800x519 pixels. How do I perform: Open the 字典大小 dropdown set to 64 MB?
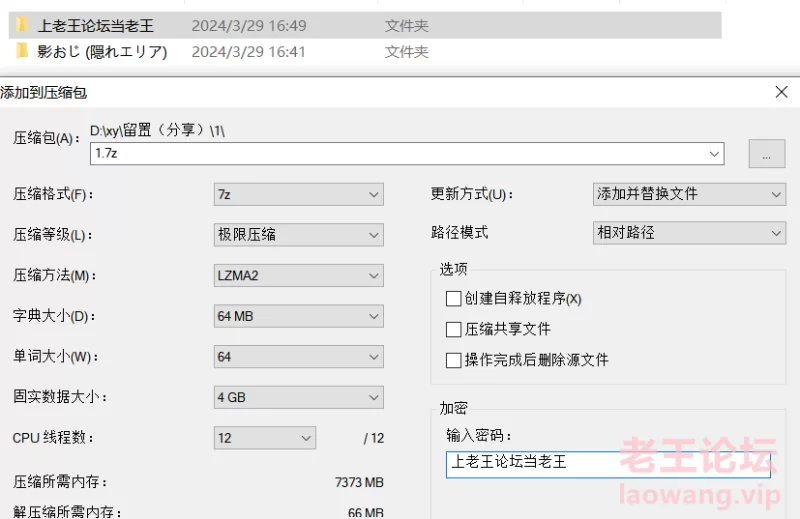(x=298, y=316)
